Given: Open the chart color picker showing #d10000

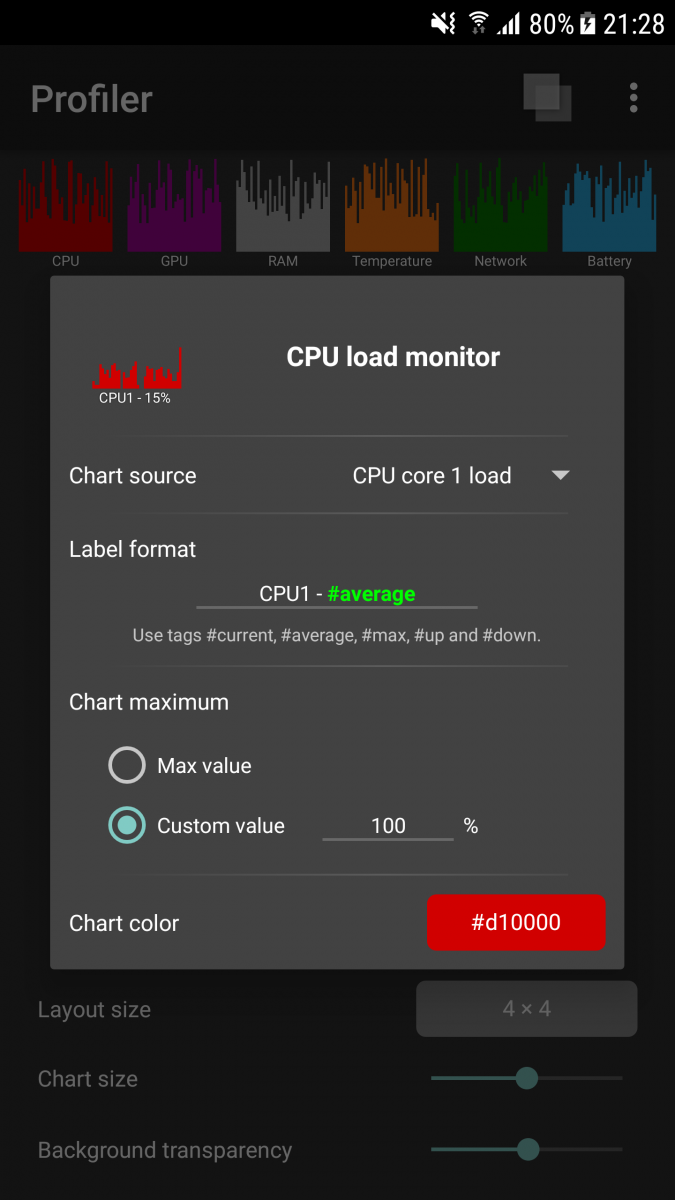Looking at the screenshot, I should pyautogui.click(x=516, y=922).
